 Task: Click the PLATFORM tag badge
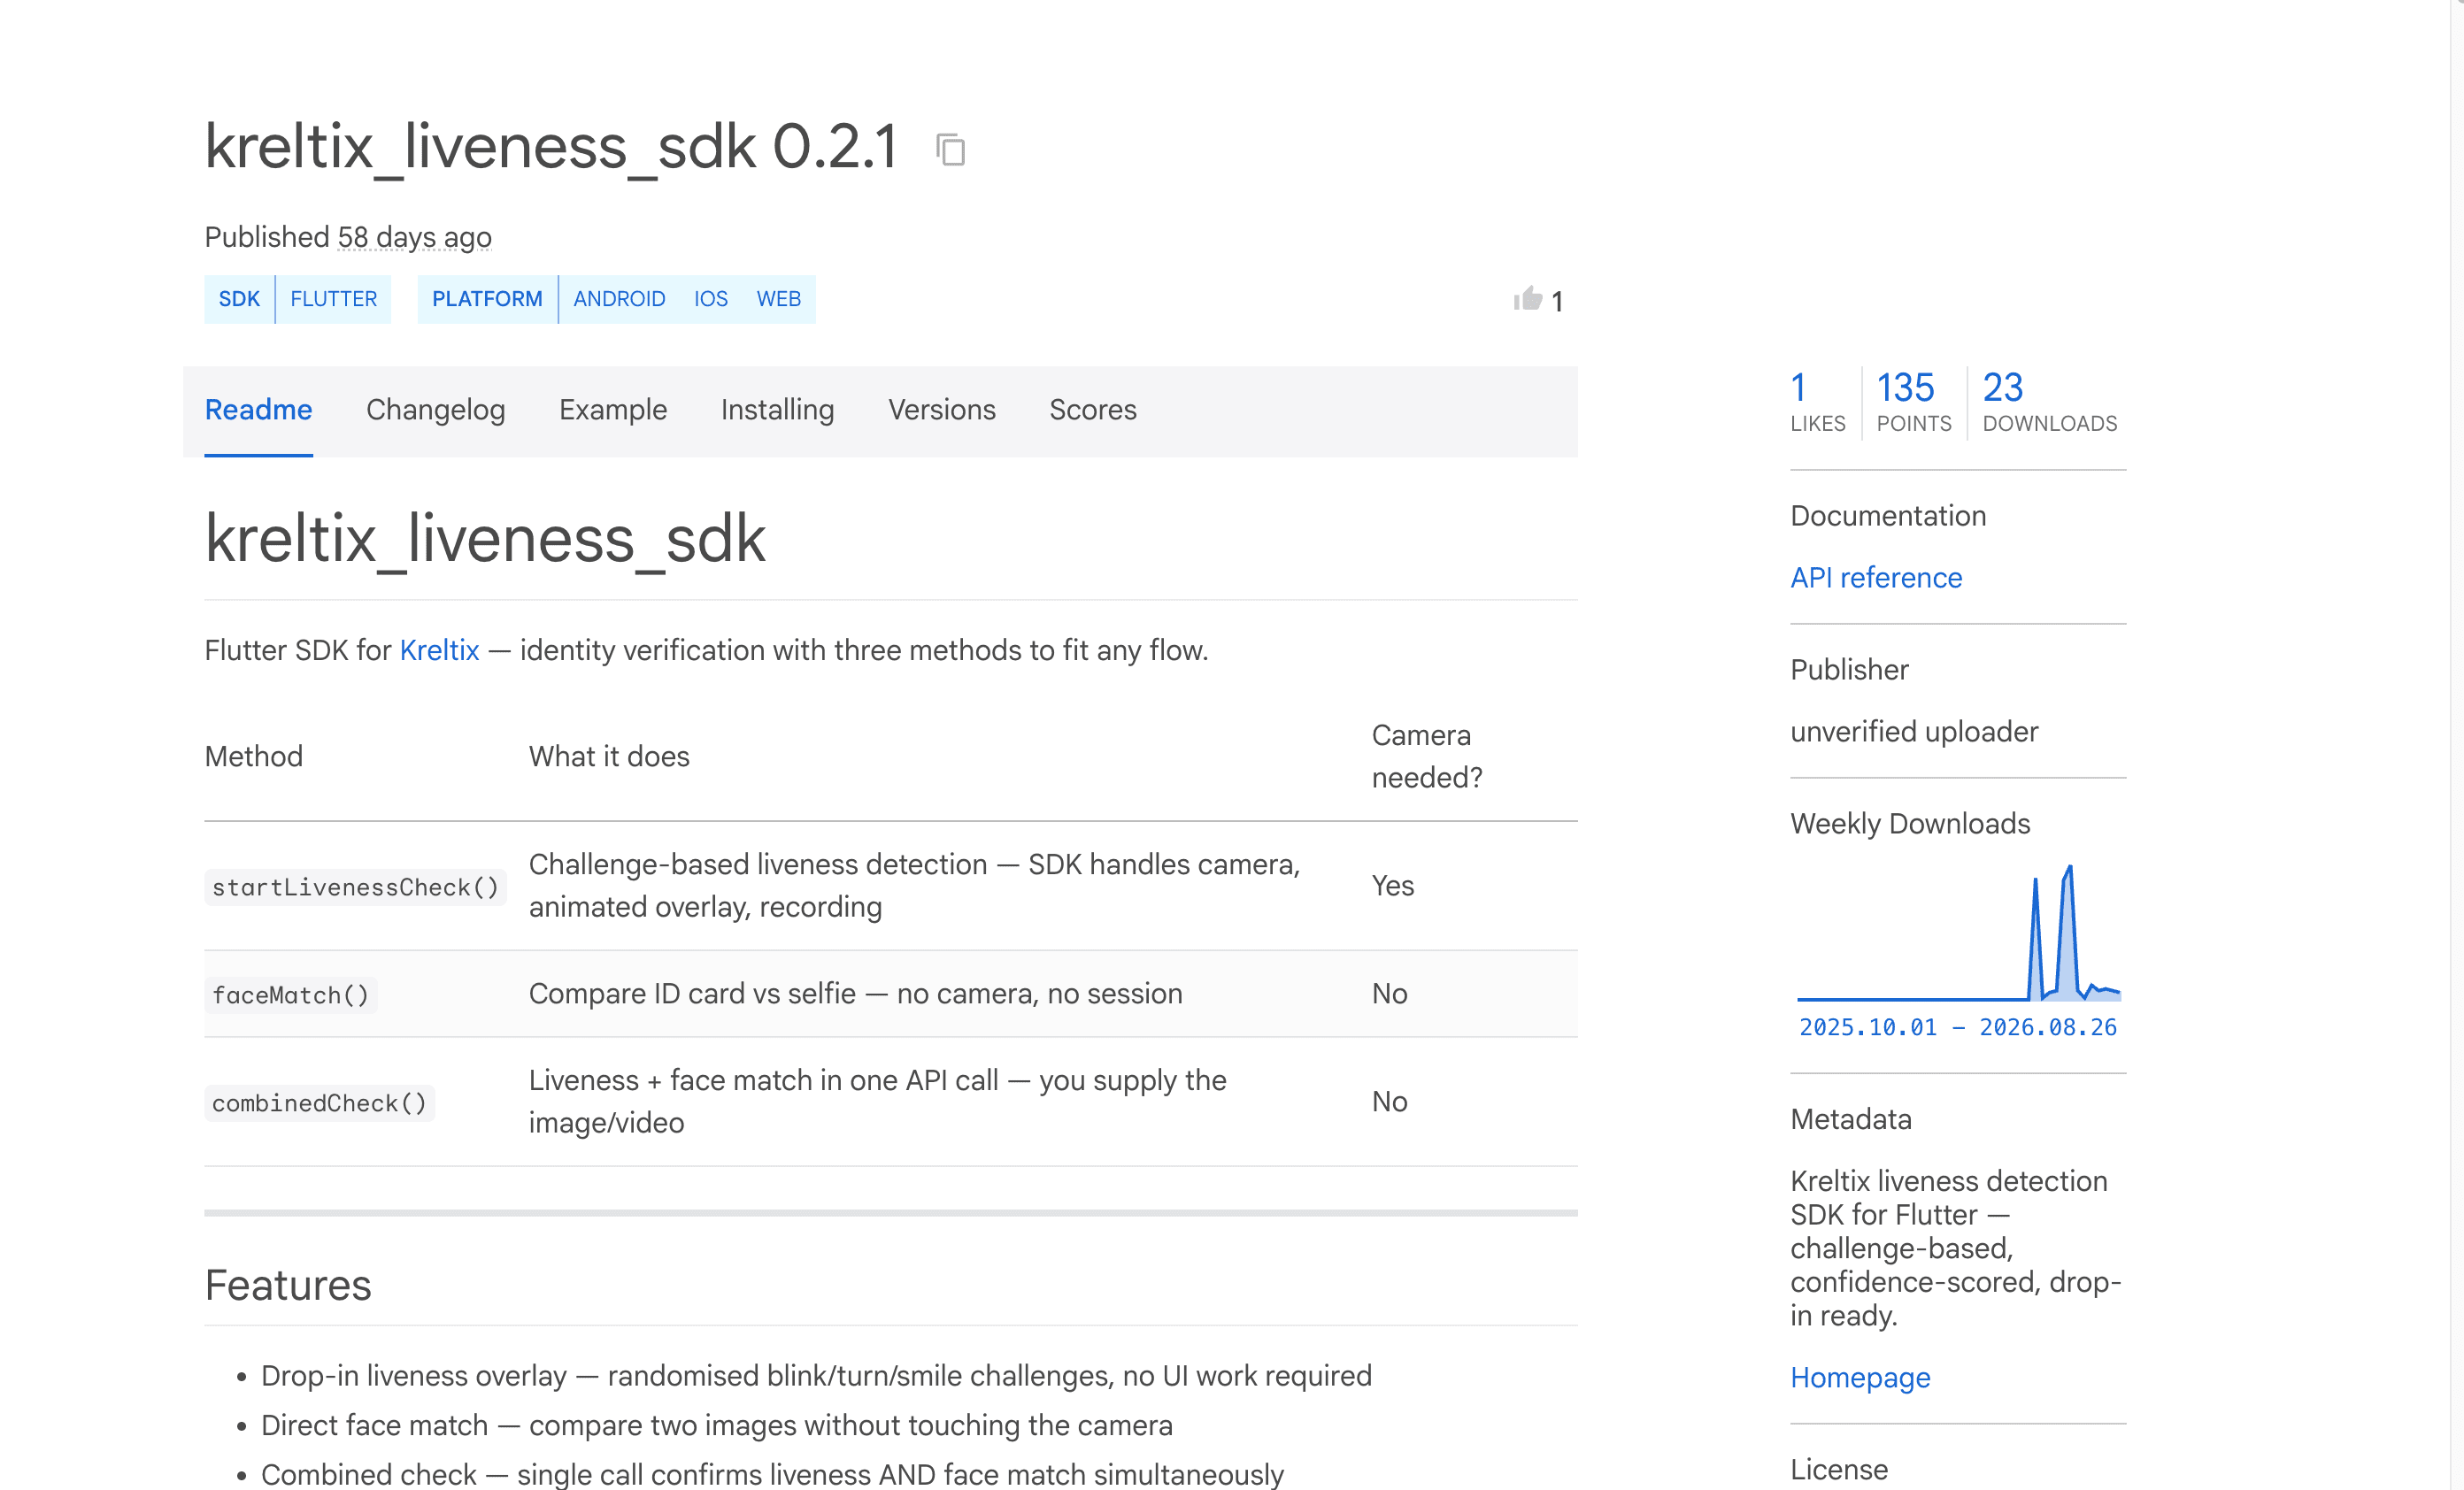coord(487,299)
